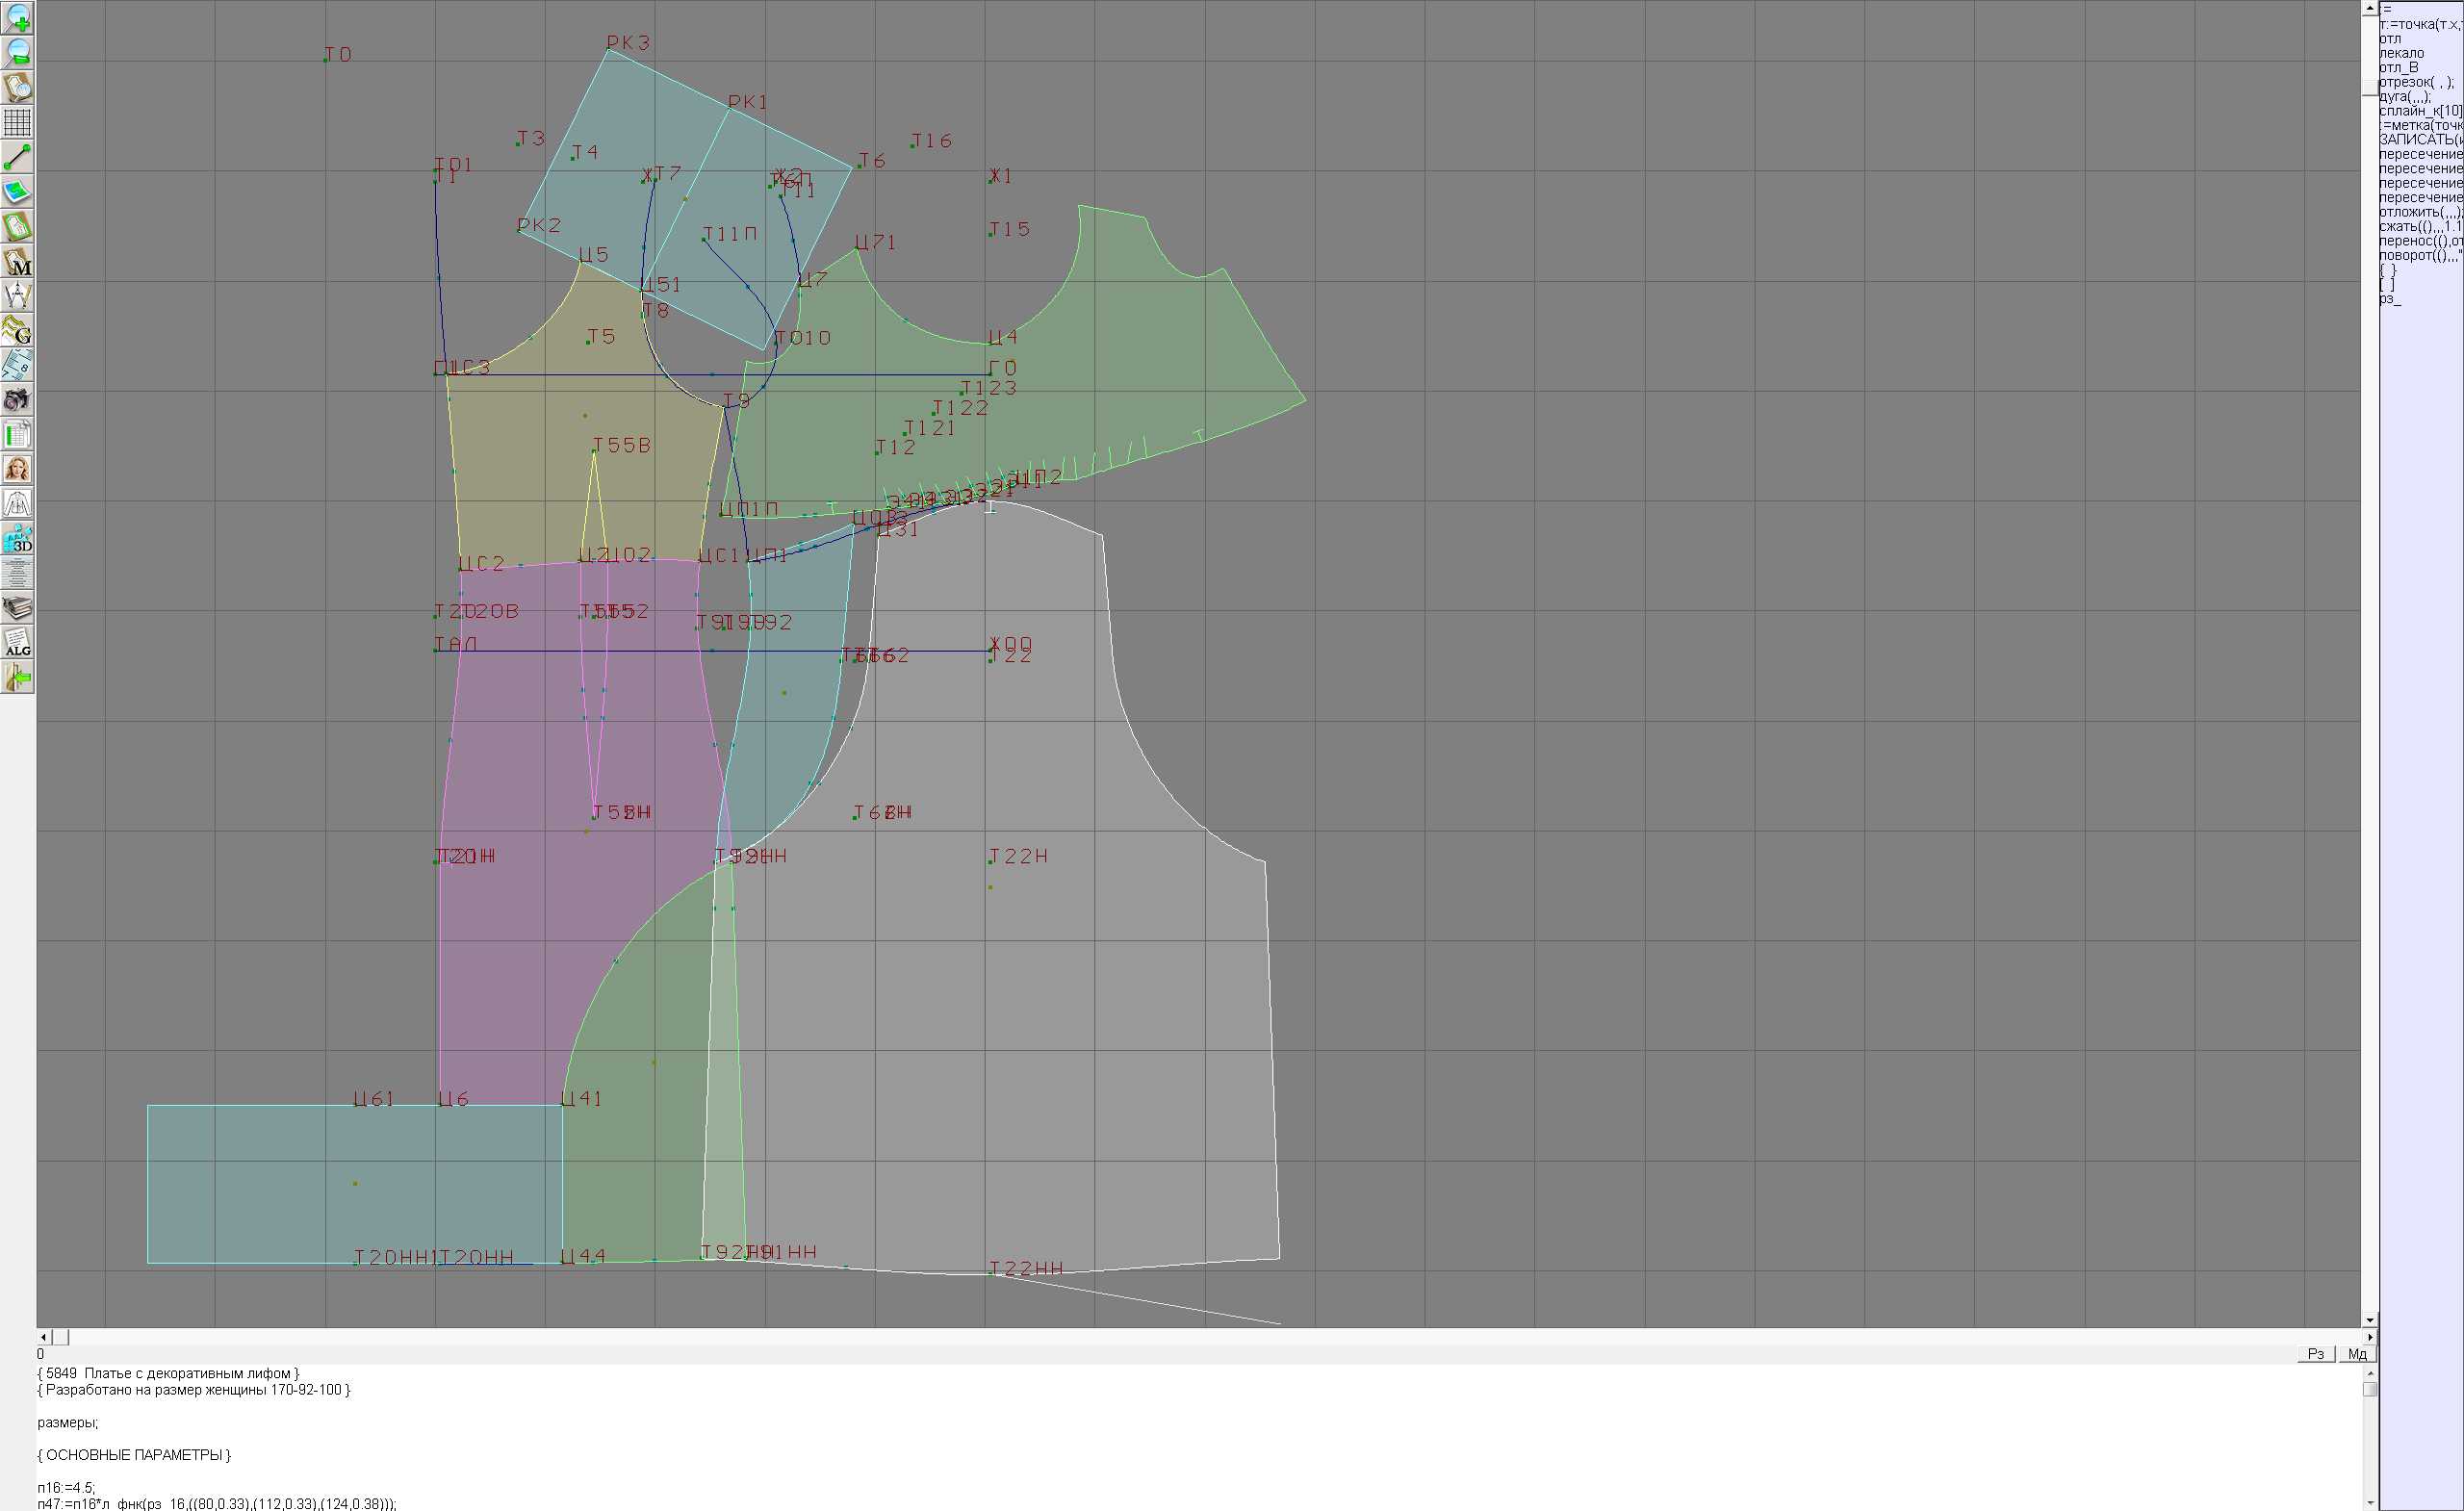Open the compass and ruler tool
The width and height of the screenshot is (2464, 1511).
17,296
